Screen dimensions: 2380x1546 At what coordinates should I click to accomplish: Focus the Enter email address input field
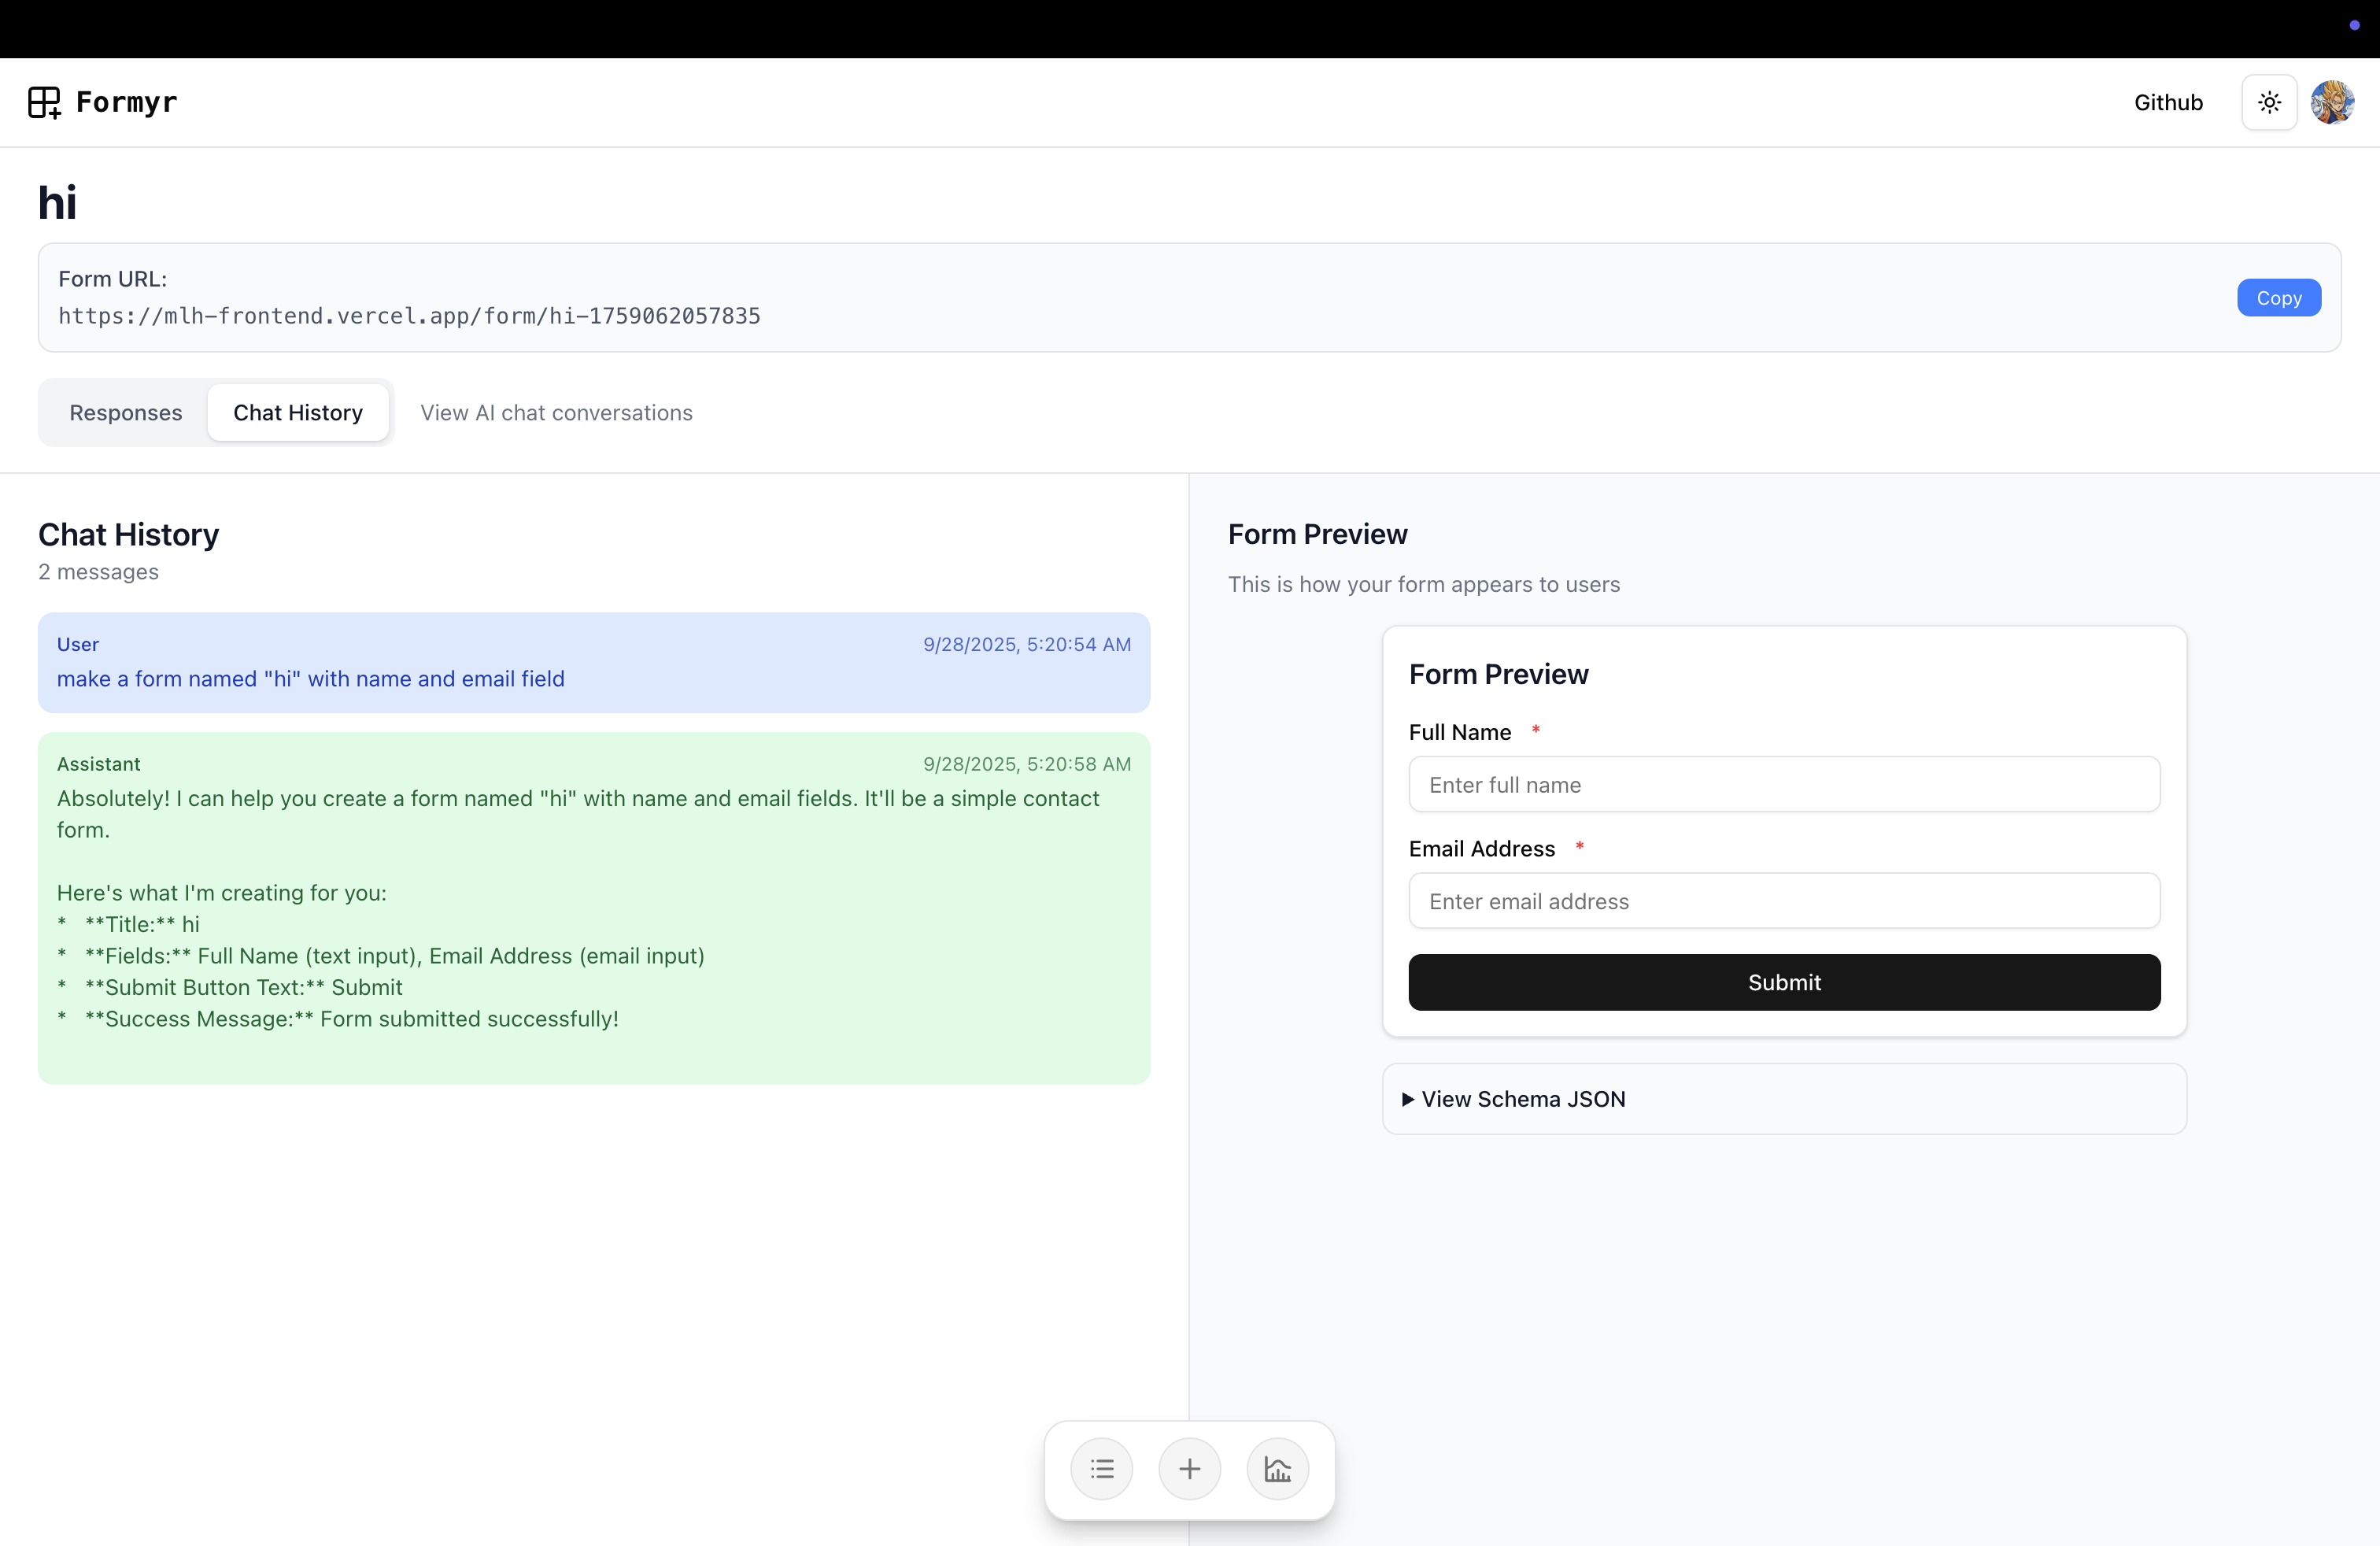click(1784, 901)
